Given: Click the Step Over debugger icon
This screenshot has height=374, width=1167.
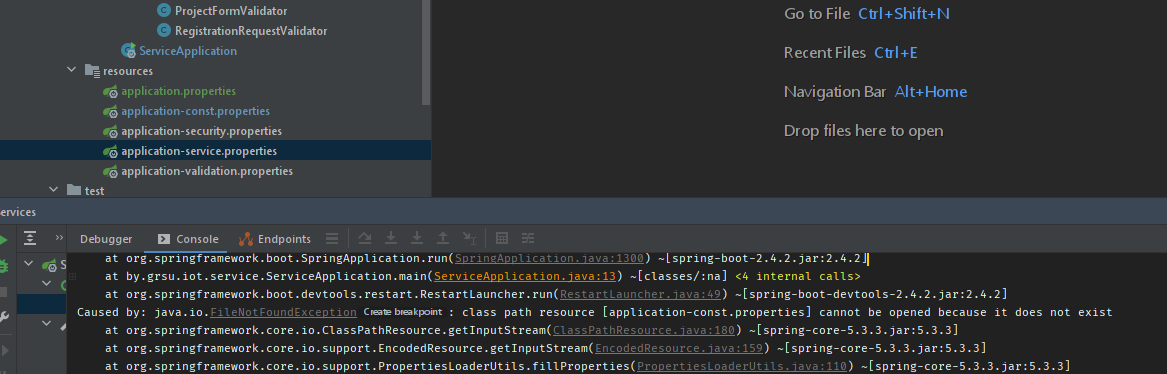Looking at the screenshot, I should pyautogui.click(x=365, y=239).
